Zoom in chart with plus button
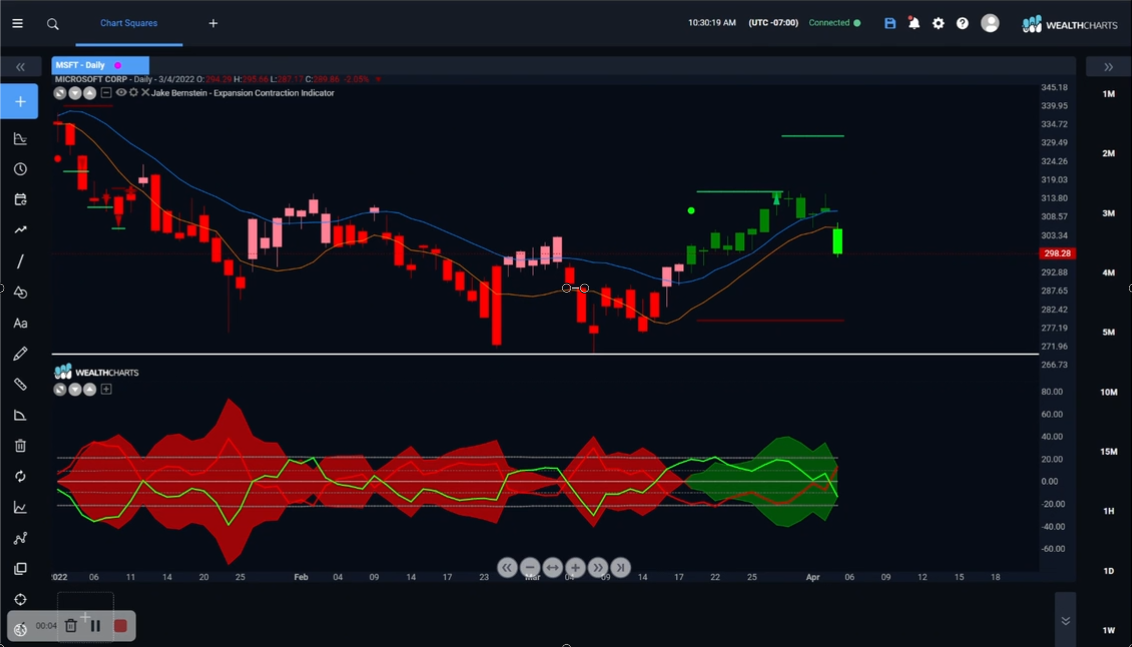1132x647 pixels. coord(575,568)
